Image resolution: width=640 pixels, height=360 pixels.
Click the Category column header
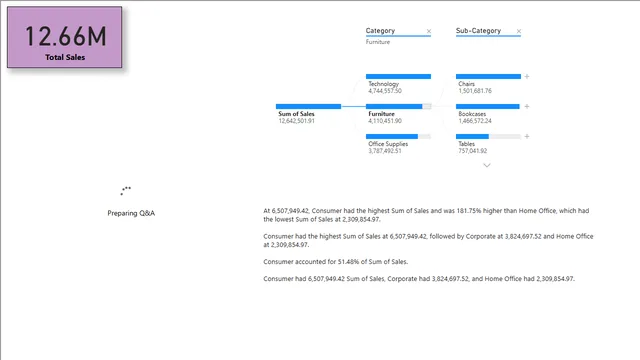tap(380, 31)
